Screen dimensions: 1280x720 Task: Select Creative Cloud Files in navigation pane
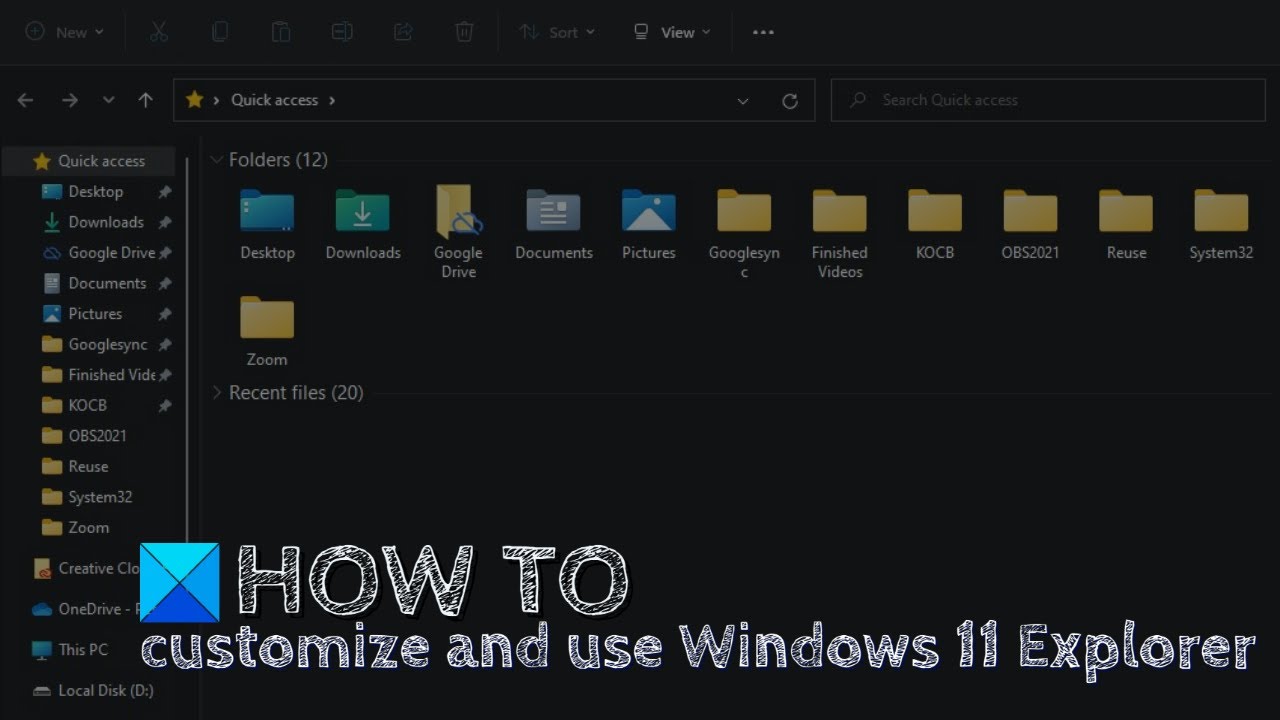point(86,568)
